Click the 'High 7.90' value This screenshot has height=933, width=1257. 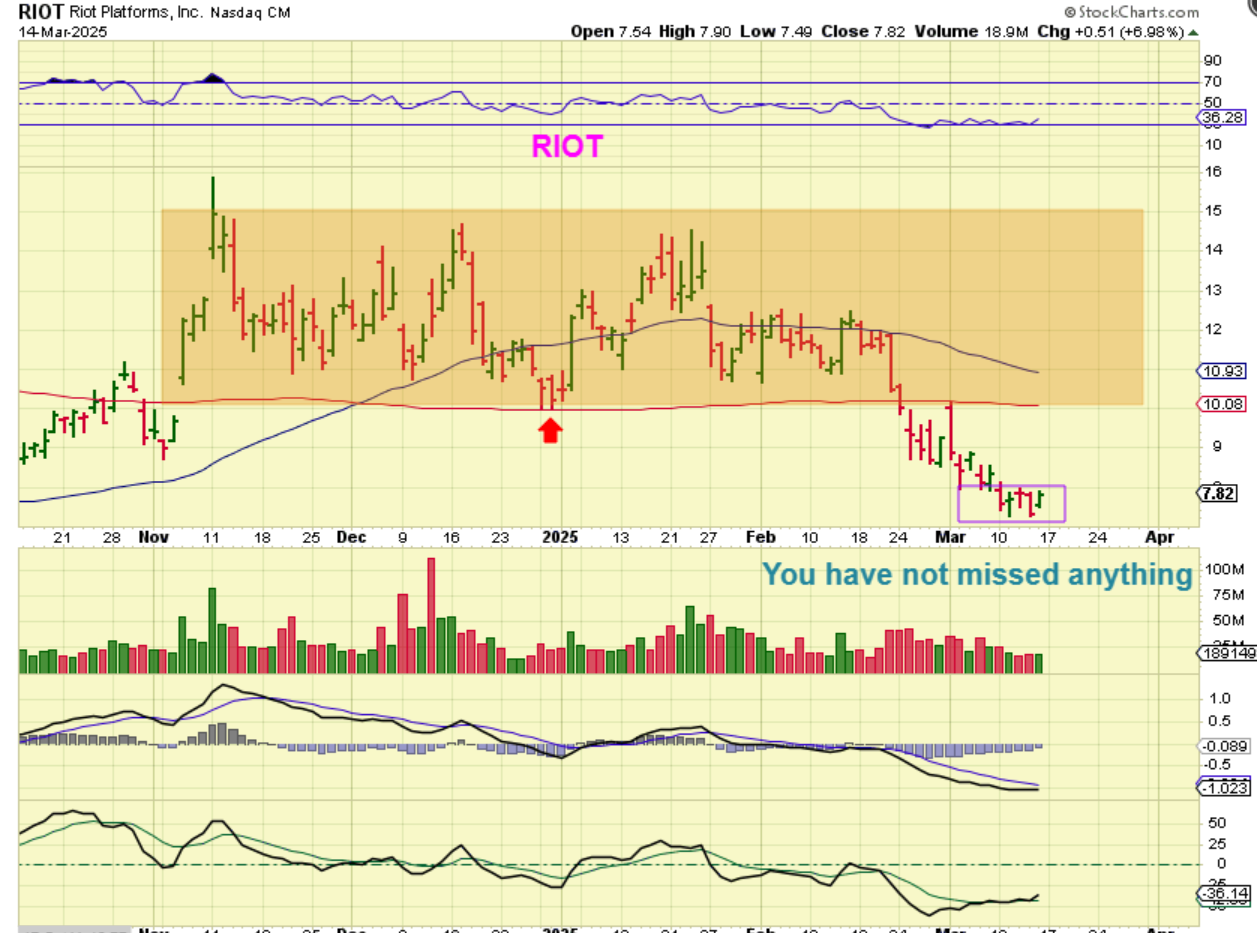tap(695, 31)
